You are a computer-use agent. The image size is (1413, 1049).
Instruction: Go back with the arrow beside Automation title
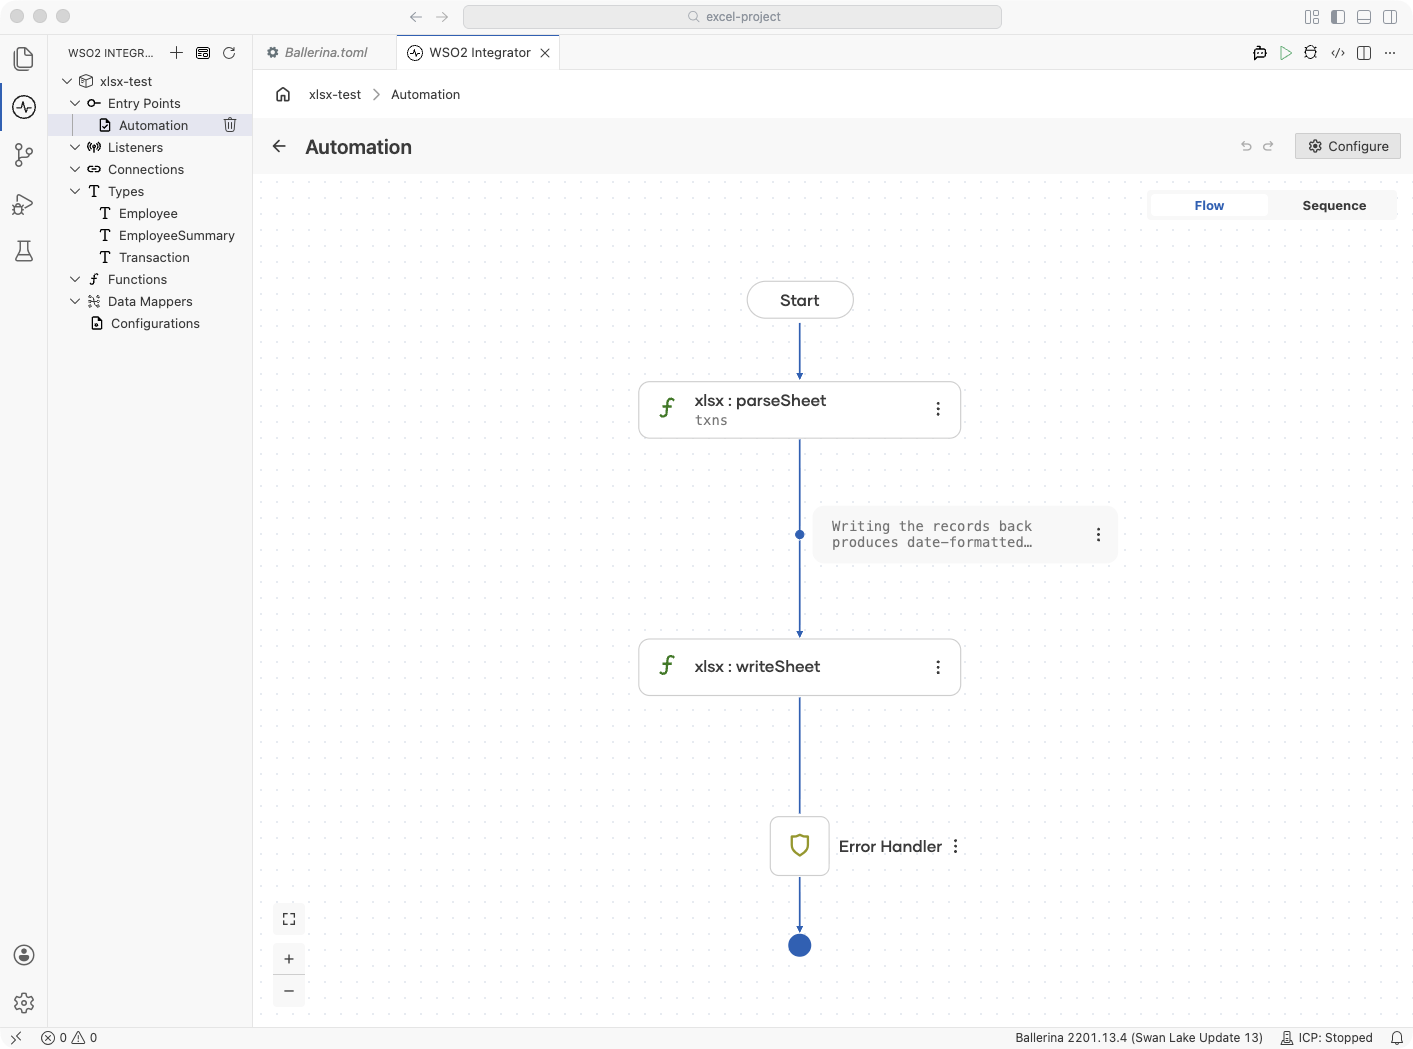(x=279, y=146)
